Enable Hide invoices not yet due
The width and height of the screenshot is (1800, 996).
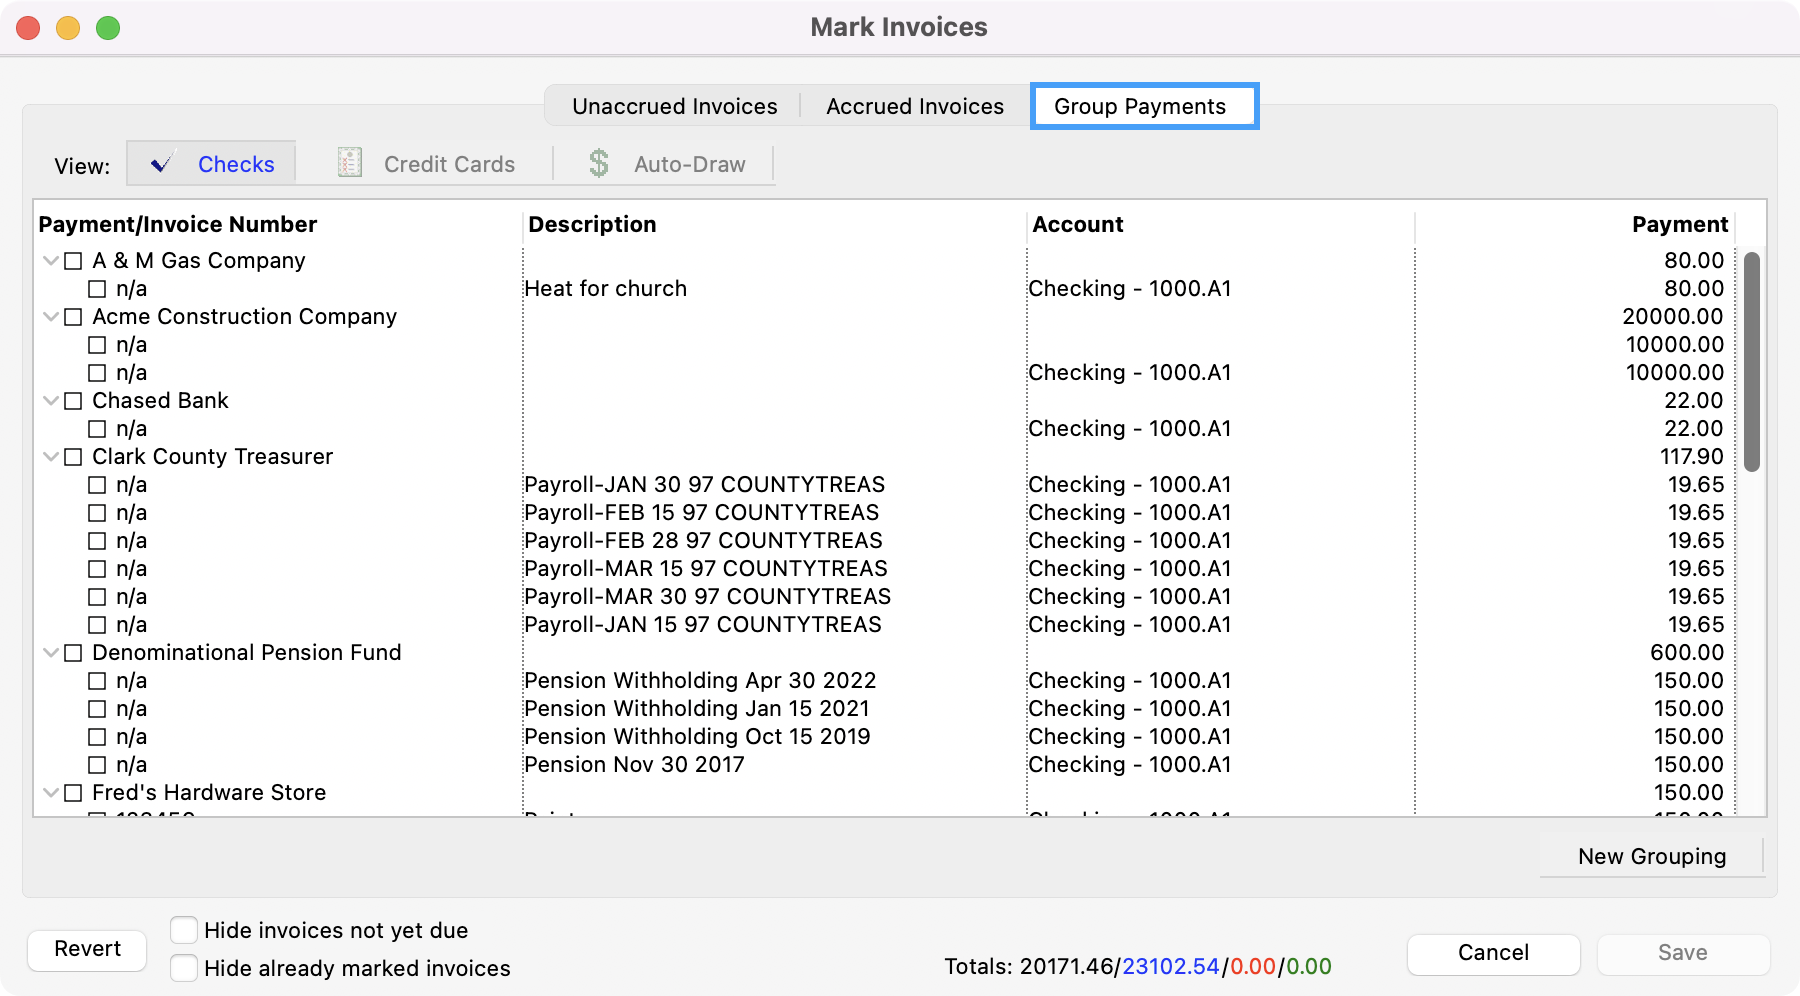(x=184, y=930)
